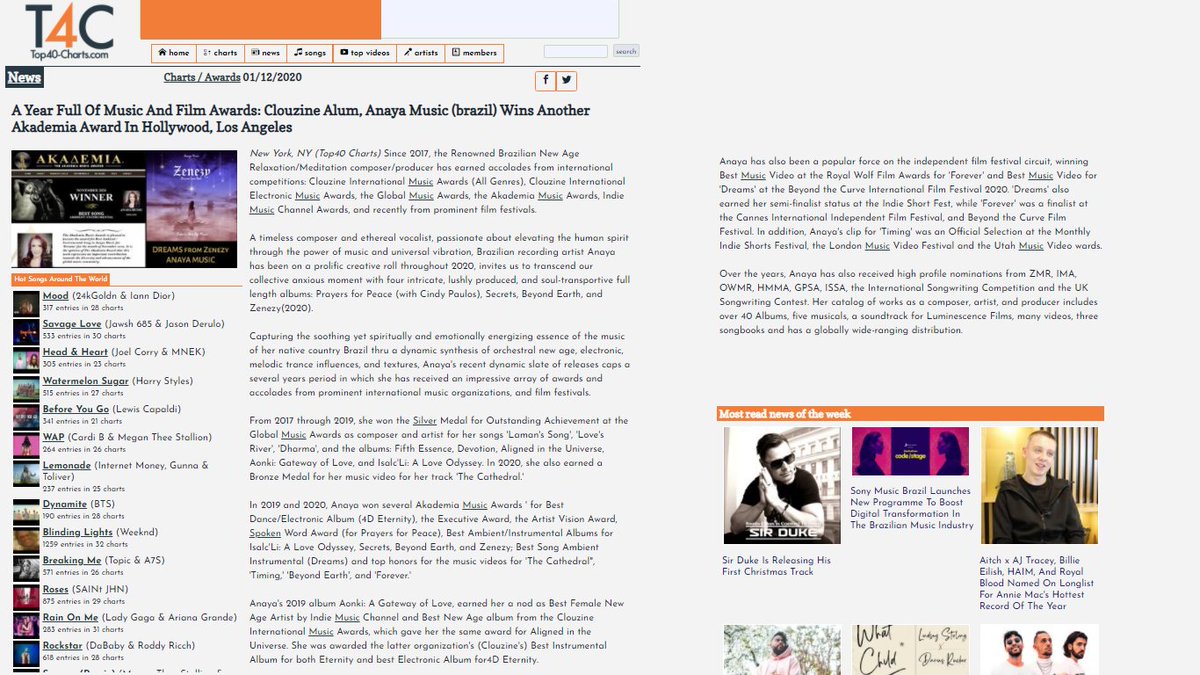Open the Savage Love chart entry
The image size is (1200, 675).
pos(72,324)
